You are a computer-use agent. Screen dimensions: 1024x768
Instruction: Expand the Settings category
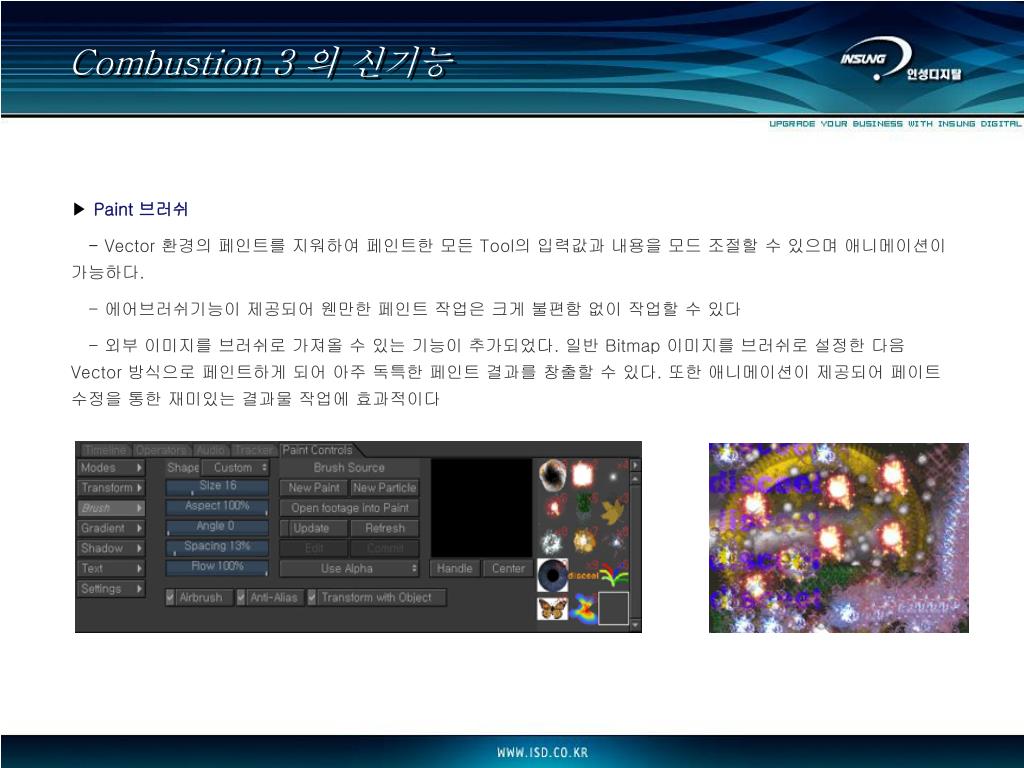tap(111, 589)
